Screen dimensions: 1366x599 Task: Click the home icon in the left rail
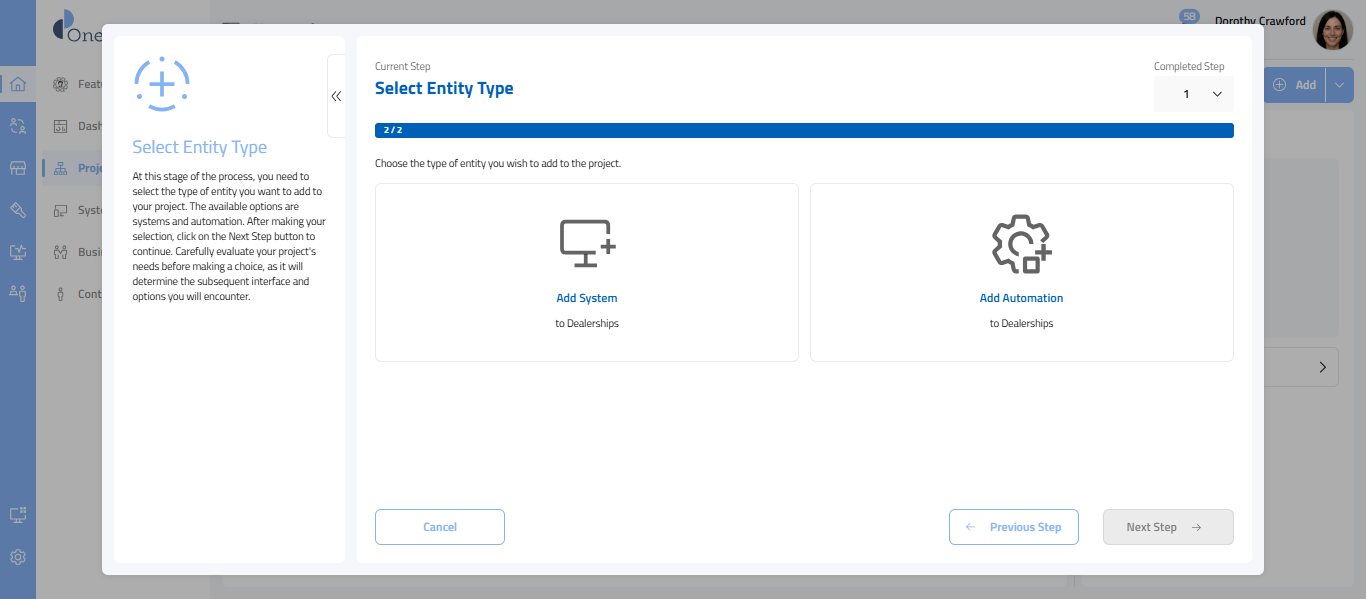coord(17,84)
